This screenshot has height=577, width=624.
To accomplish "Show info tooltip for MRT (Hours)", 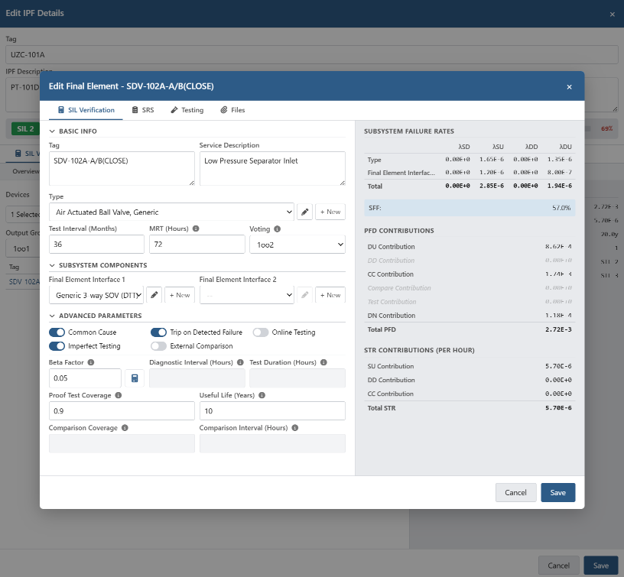I will (196, 228).
